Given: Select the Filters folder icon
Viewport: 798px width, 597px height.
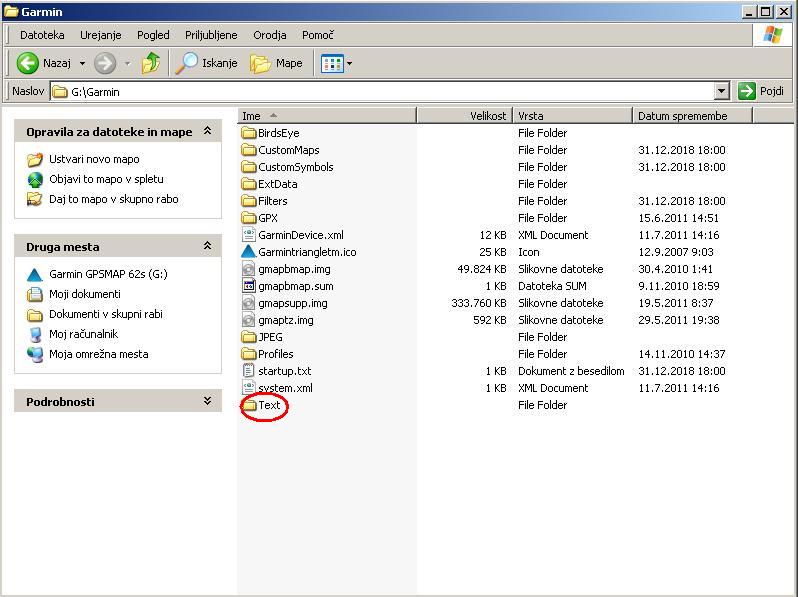Looking at the screenshot, I should 248,201.
